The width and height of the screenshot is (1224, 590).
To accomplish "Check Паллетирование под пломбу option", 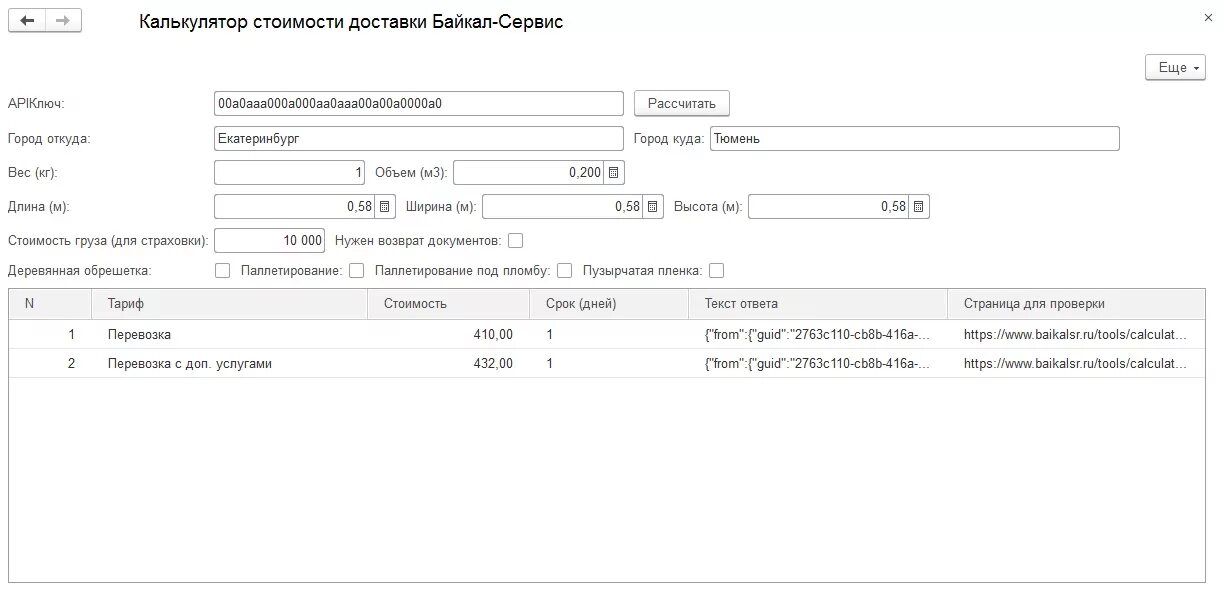I will pyautogui.click(x=564, y=271).
